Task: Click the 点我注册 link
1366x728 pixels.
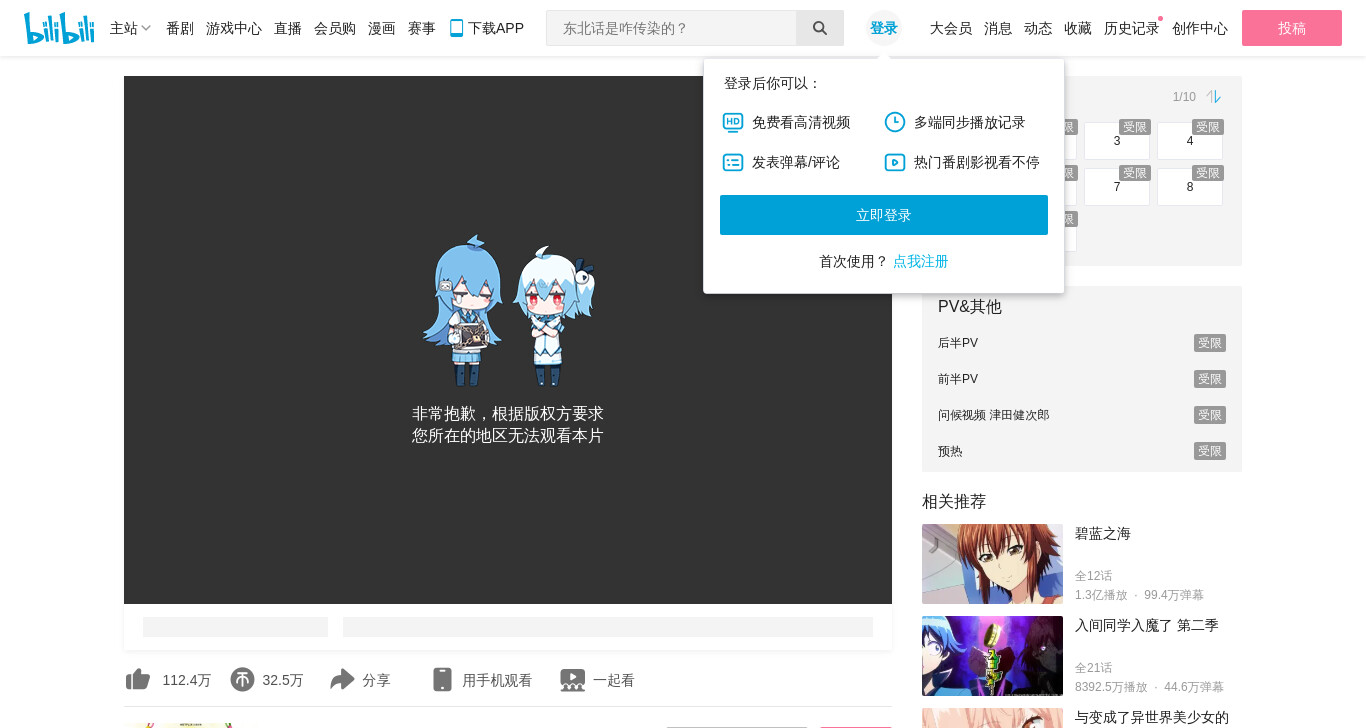Action: (x=921, y=261)
